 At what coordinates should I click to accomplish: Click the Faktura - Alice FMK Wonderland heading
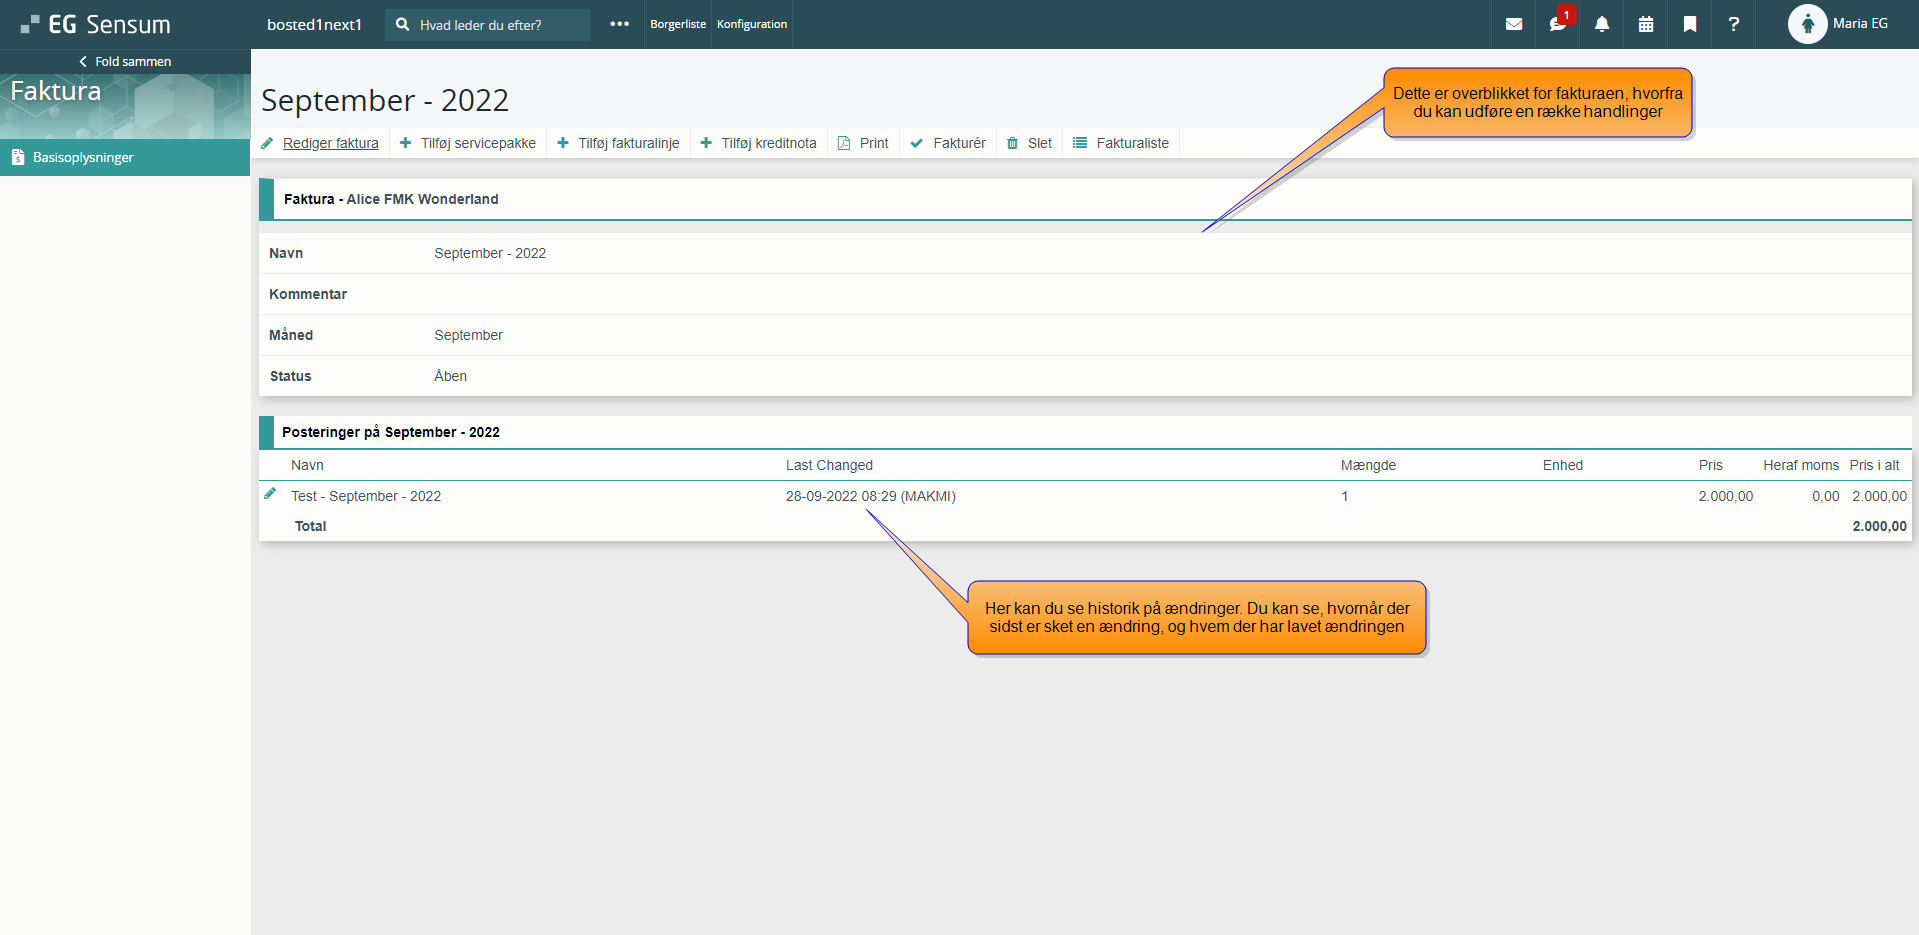click(391, 199)
